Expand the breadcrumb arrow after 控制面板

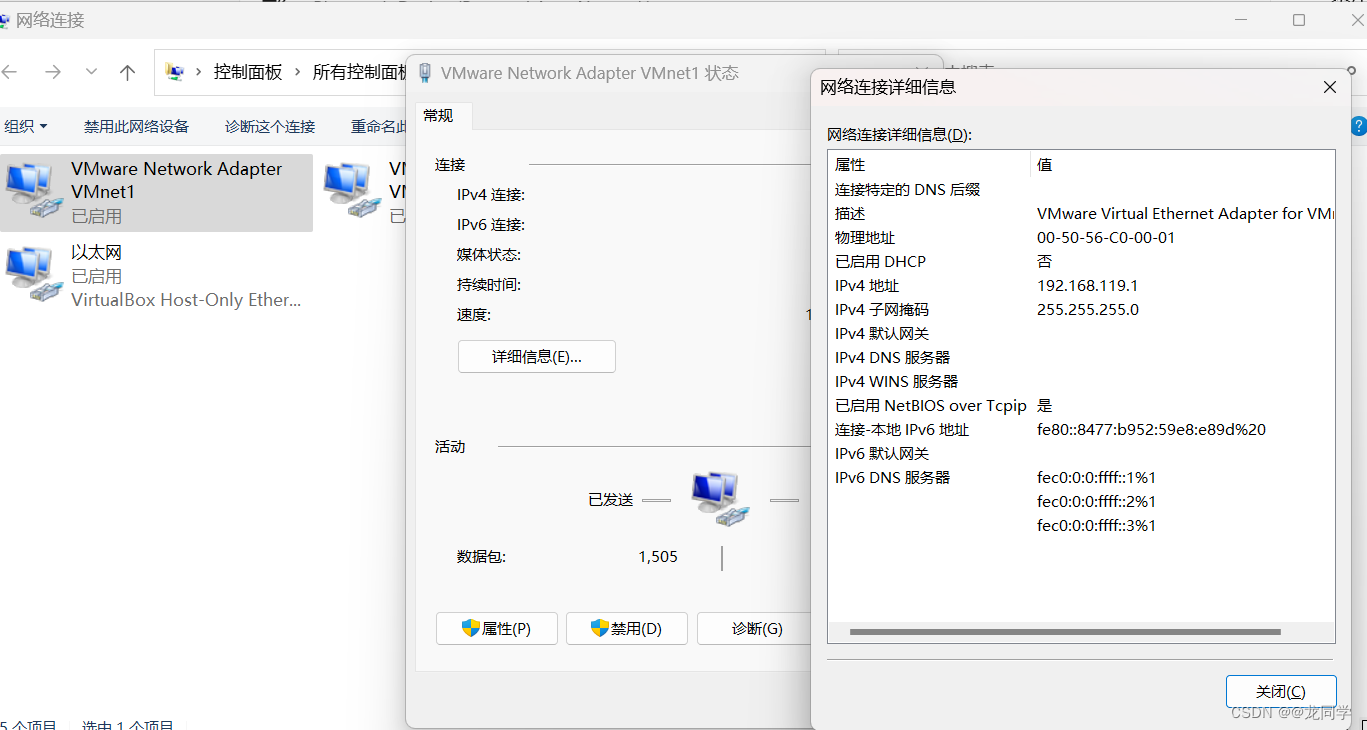[x=298, y=72]
